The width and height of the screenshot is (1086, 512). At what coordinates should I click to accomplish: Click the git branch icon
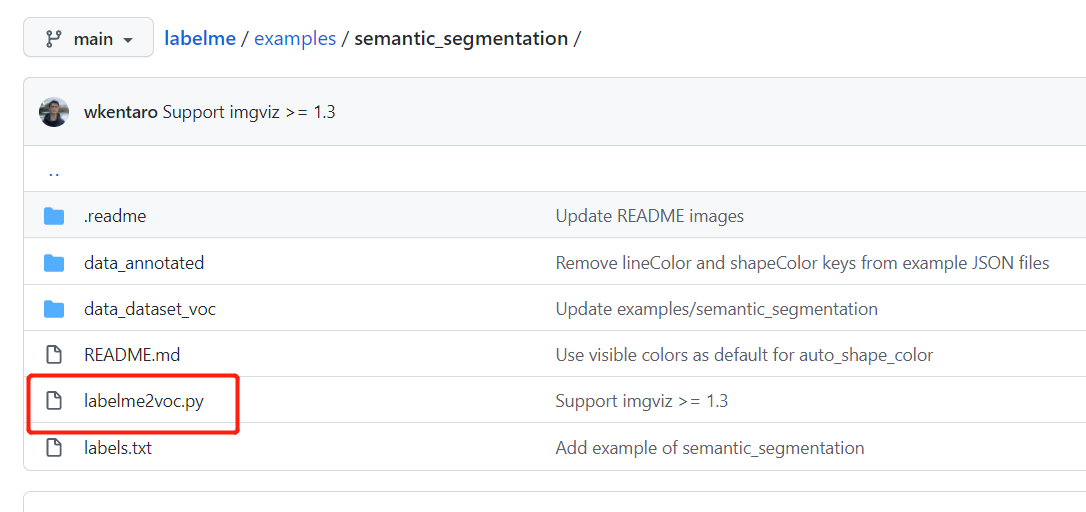click(x=53, y=39)
